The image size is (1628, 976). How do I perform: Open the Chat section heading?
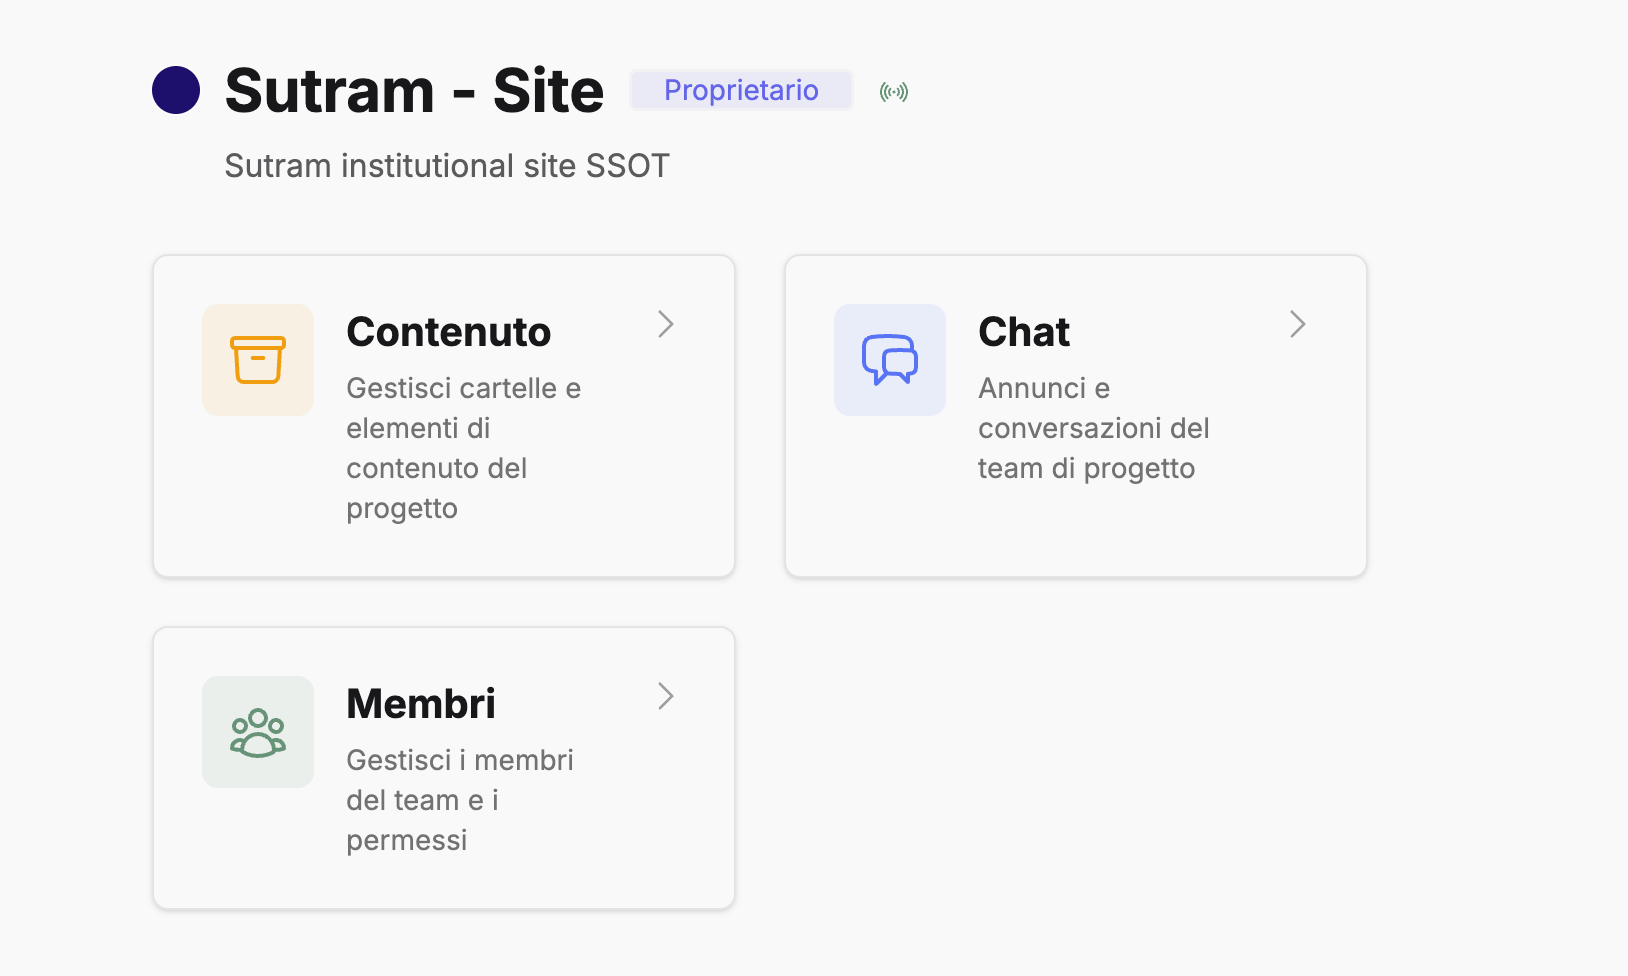pos(1024,332)
